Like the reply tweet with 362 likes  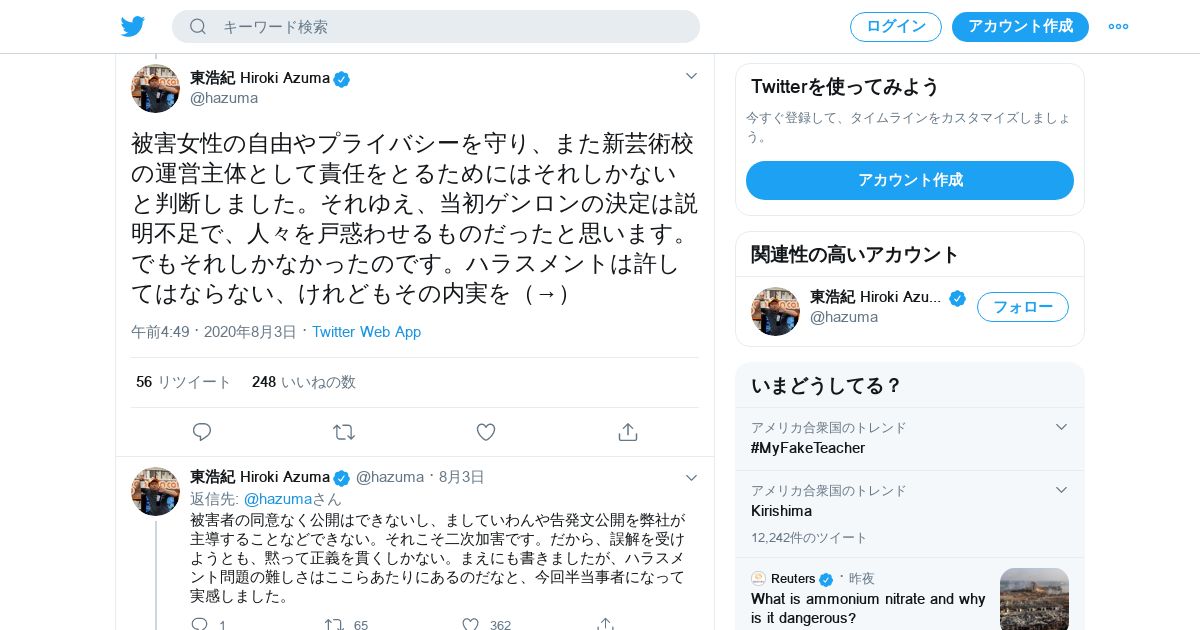(x=471, y=624)
